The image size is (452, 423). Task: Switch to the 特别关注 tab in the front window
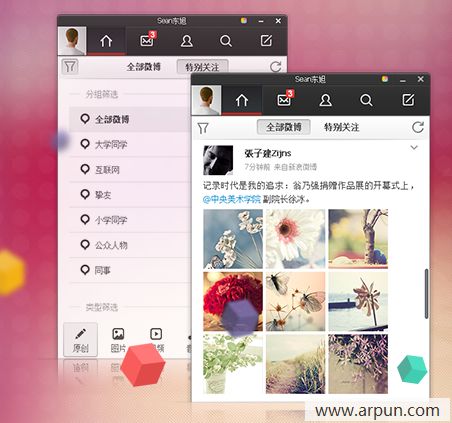tap(342, 127)
